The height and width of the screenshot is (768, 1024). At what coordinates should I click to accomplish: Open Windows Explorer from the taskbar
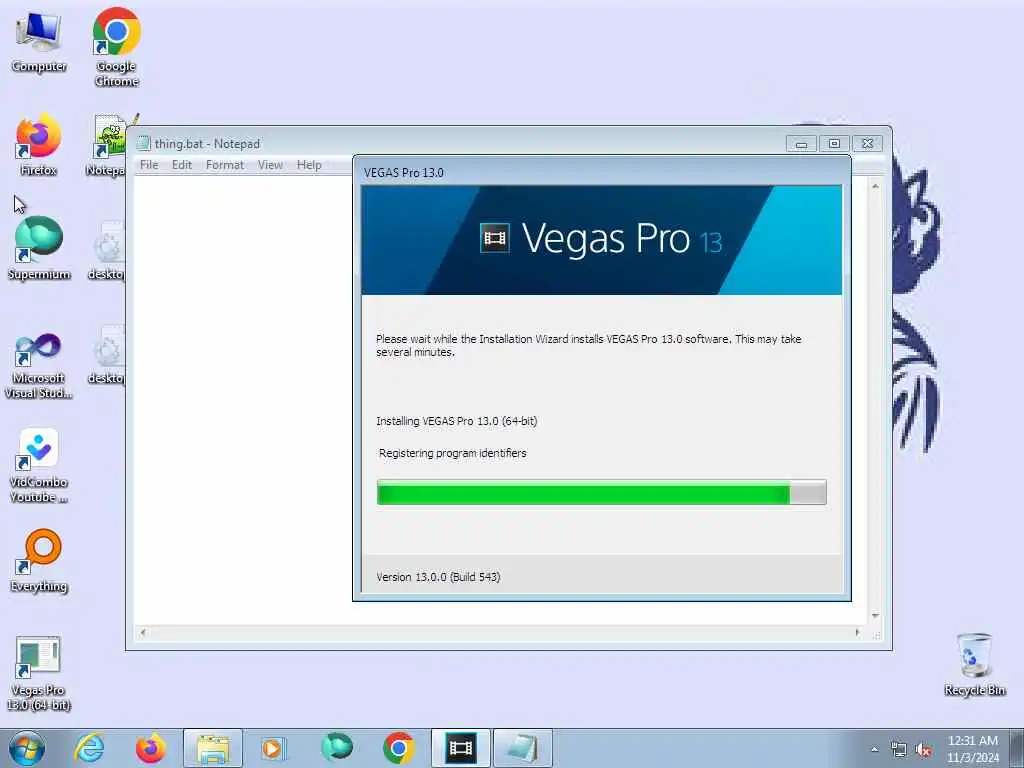click(213, 748)
